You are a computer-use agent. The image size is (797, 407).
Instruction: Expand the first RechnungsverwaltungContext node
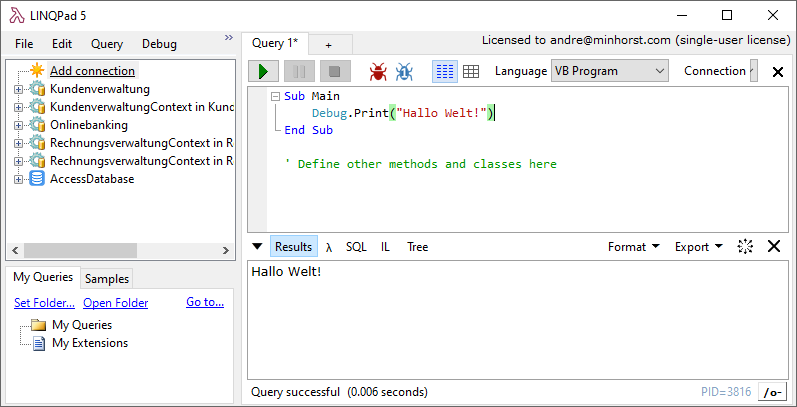(x=19, y=144)
